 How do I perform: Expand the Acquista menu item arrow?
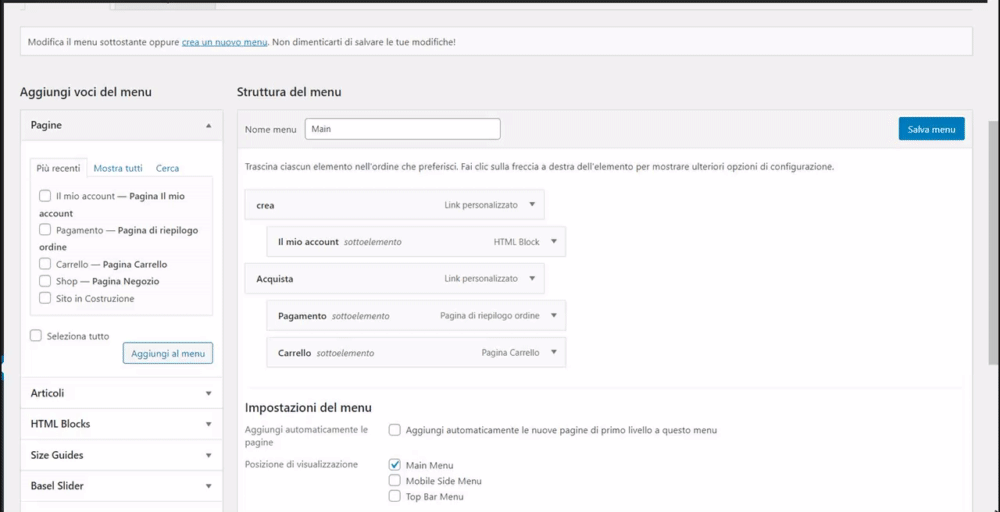(532, 278)
